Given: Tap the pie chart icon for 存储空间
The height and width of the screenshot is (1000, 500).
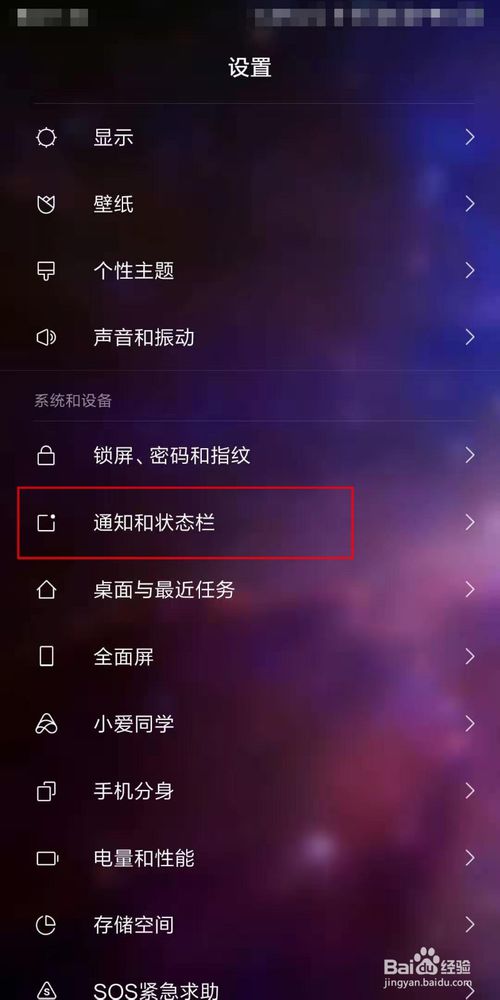Looking at the screenshot, I should point(47,925).
